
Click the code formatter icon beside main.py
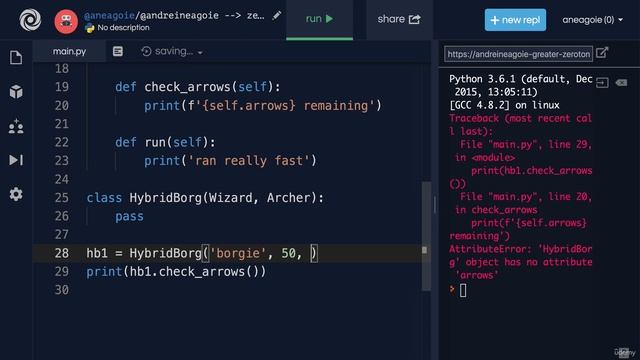point(118,51)
